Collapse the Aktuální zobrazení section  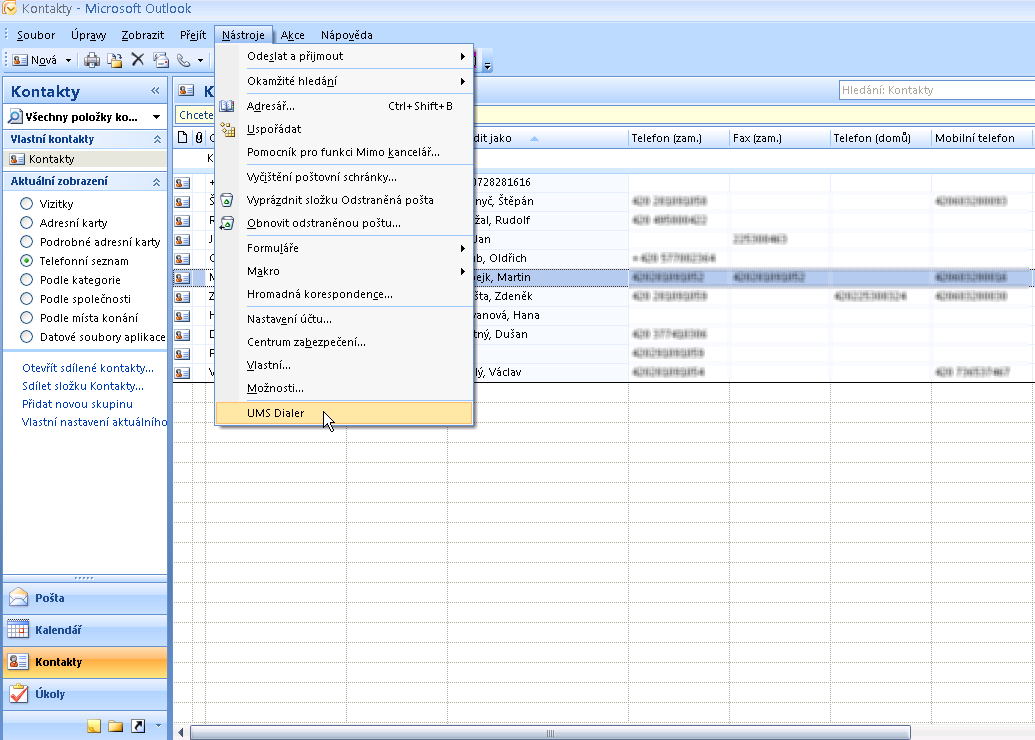click(x=157, y=182)
